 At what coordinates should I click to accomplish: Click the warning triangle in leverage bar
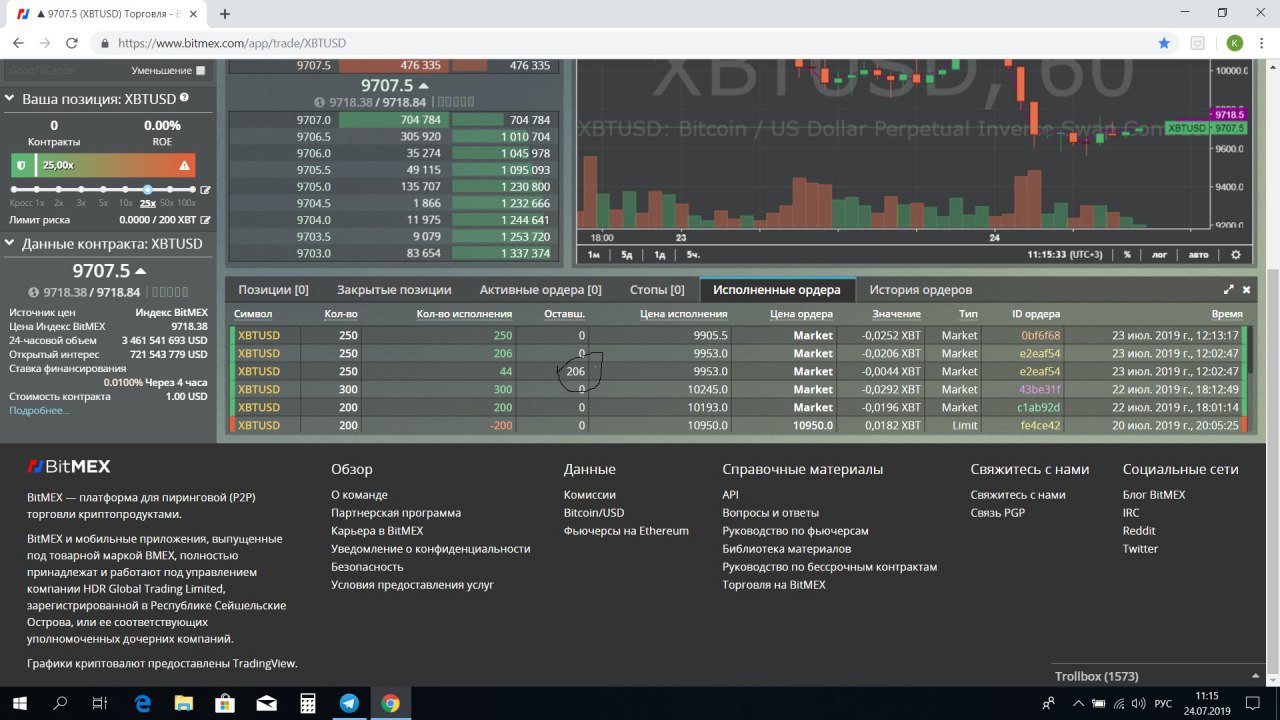tap(184, 165)
